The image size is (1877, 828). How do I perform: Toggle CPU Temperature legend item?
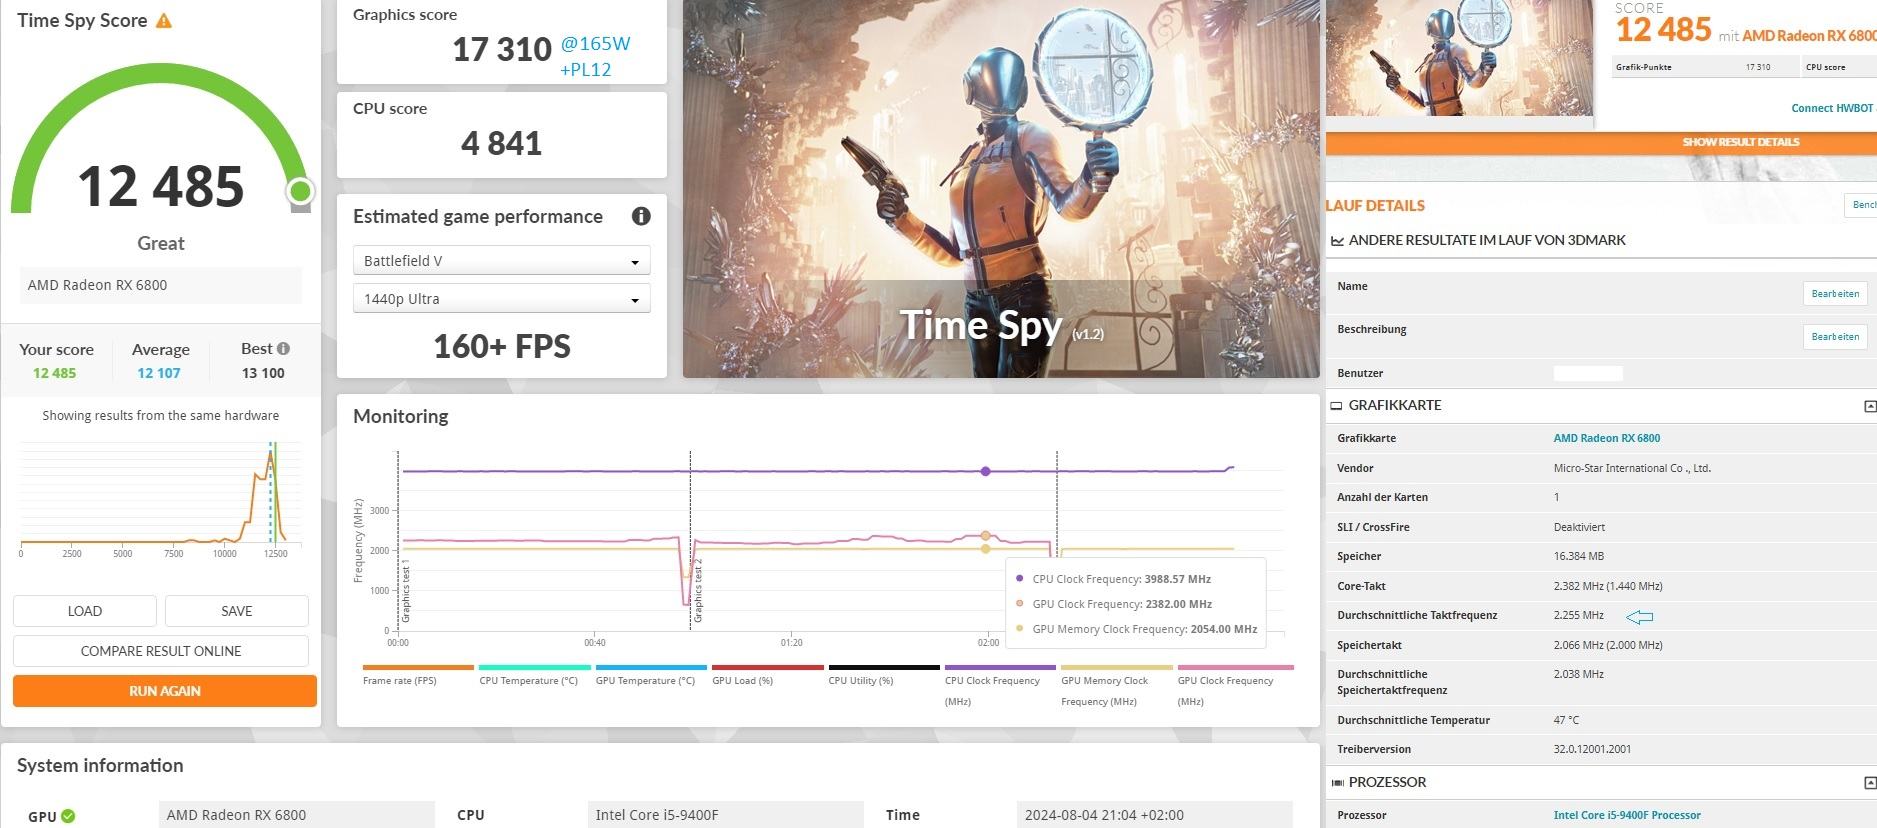pos(535,676)
